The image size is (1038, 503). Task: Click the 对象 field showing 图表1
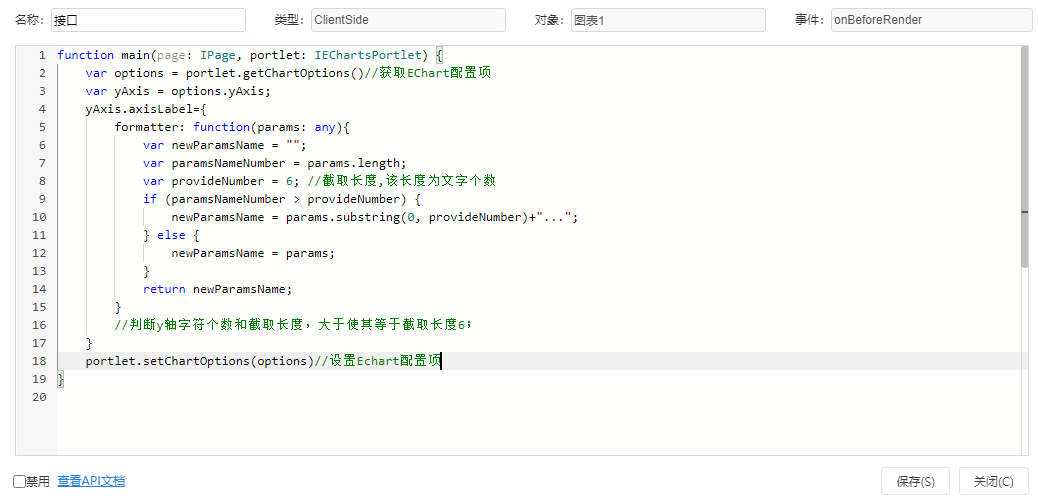click(x=669, y=20)
